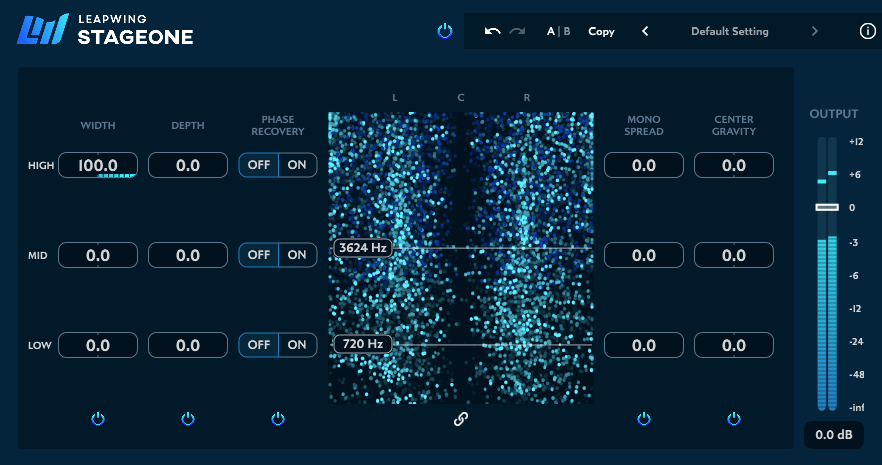Click the Copy button
Viewport: 882px width, 465px height.
tap(601, 31)
